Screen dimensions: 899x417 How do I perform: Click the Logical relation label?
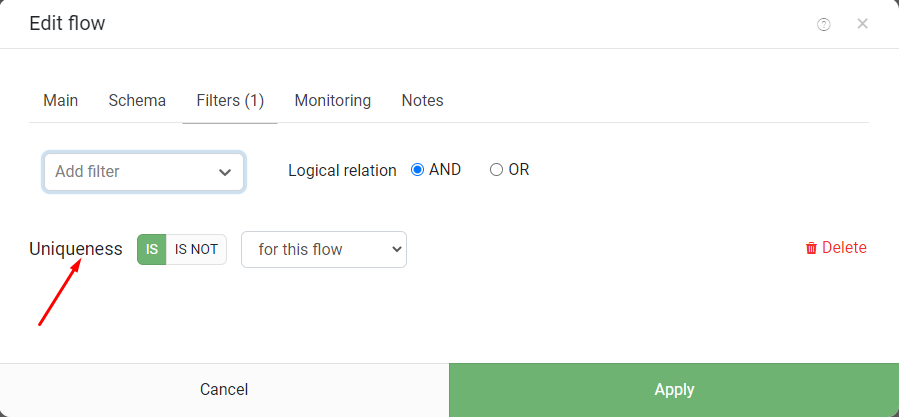[x=342, y=170]
